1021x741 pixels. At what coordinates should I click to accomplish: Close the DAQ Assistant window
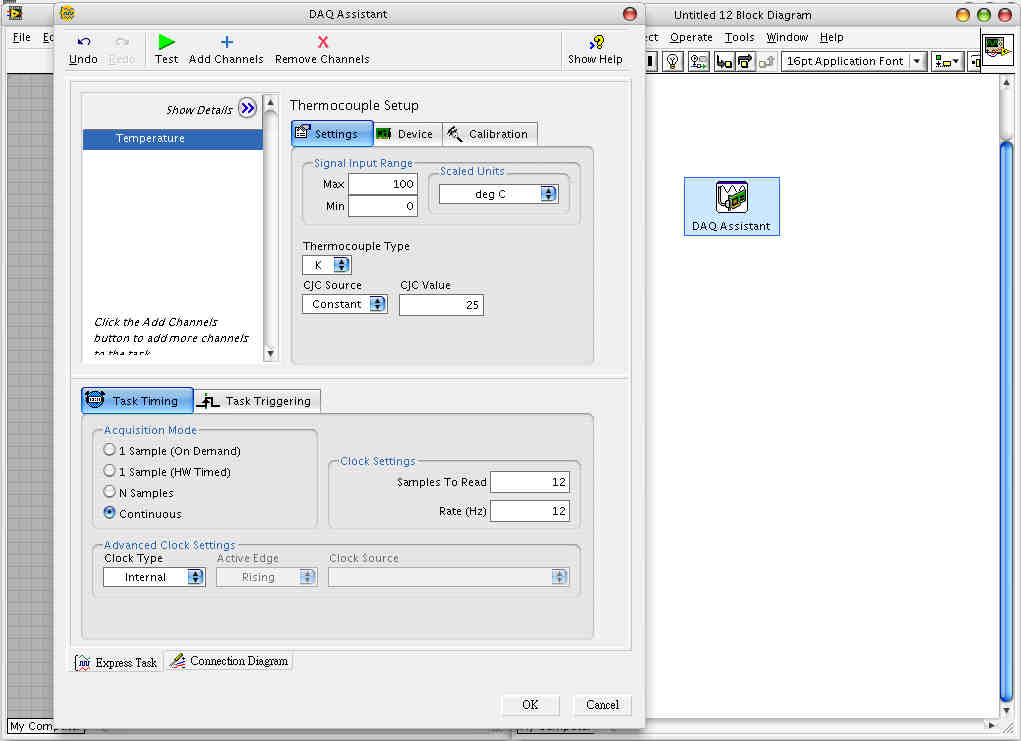(630, 14)
